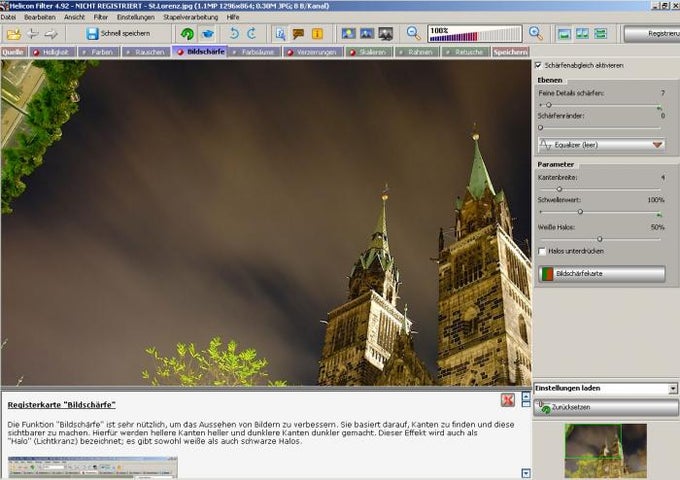Click the Schnell speichern floppy disk icon
This screenshot has width=680, height=480.
(92, 33)
